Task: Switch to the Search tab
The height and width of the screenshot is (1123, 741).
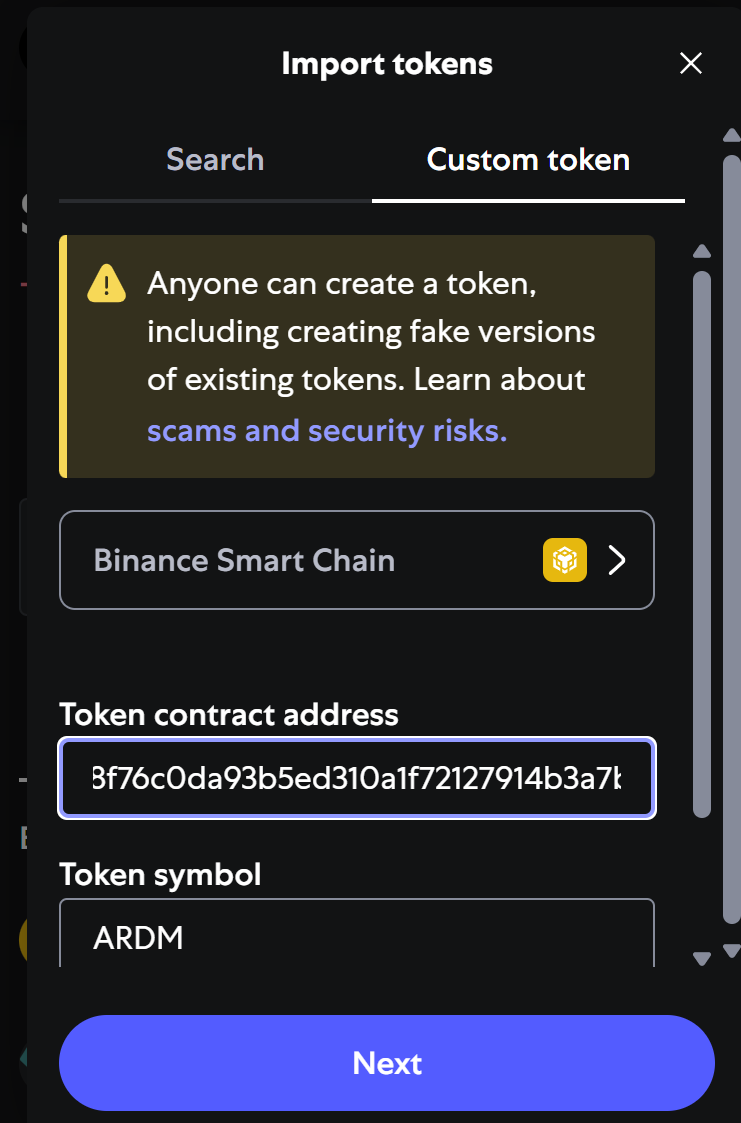Action: point(215,160)
